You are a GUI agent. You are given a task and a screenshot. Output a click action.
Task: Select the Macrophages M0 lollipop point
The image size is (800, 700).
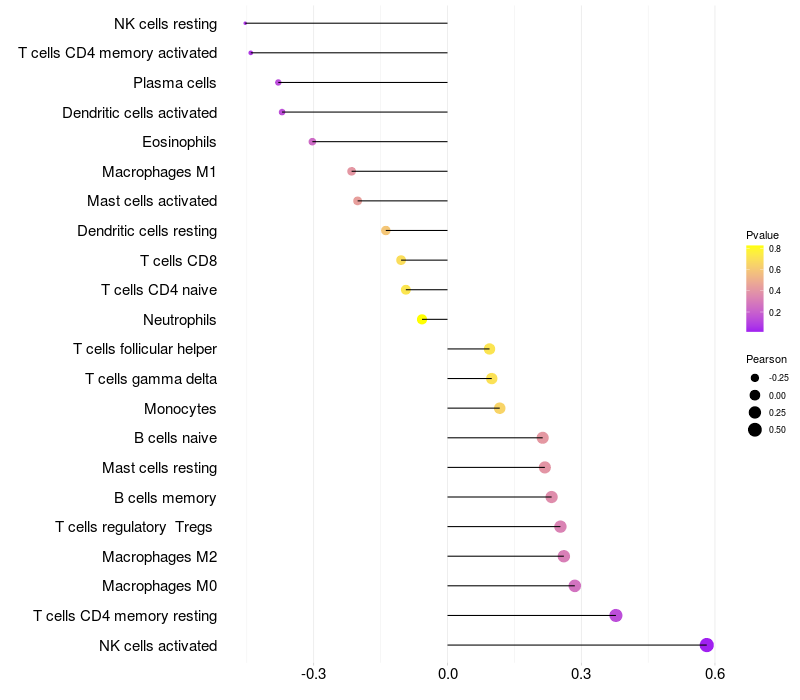coord(574,586)
